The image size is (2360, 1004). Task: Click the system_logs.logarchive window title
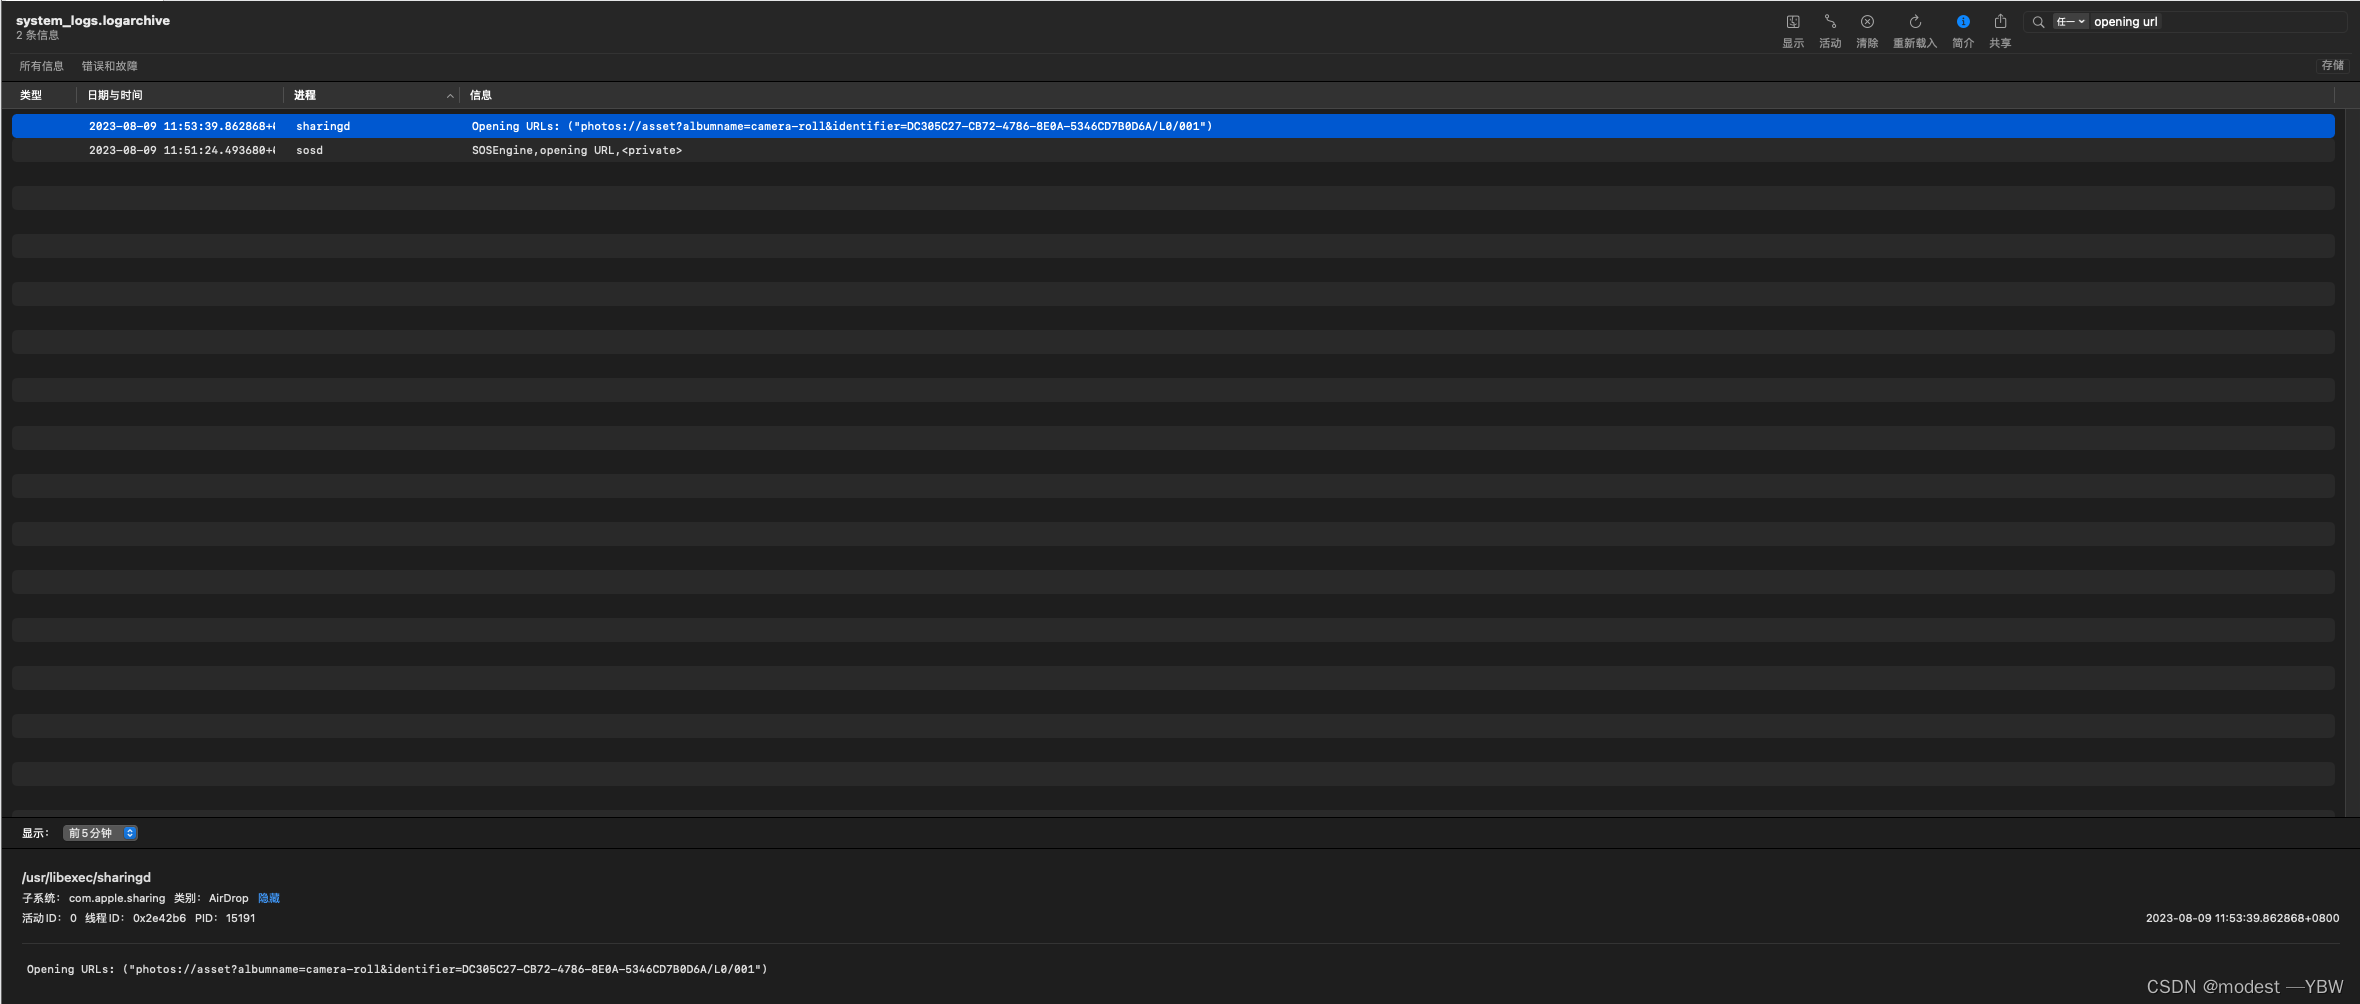[93, 20]
